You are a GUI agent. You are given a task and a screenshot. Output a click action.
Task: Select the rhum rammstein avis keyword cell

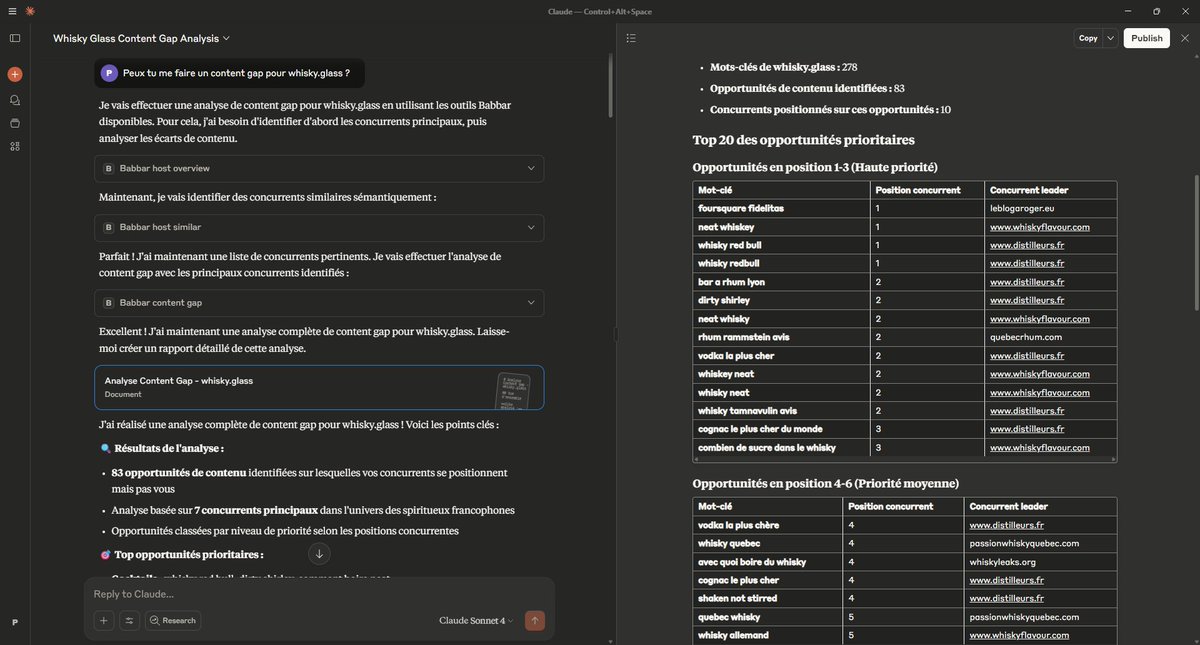pyautogui.click(x=781, y=337)
